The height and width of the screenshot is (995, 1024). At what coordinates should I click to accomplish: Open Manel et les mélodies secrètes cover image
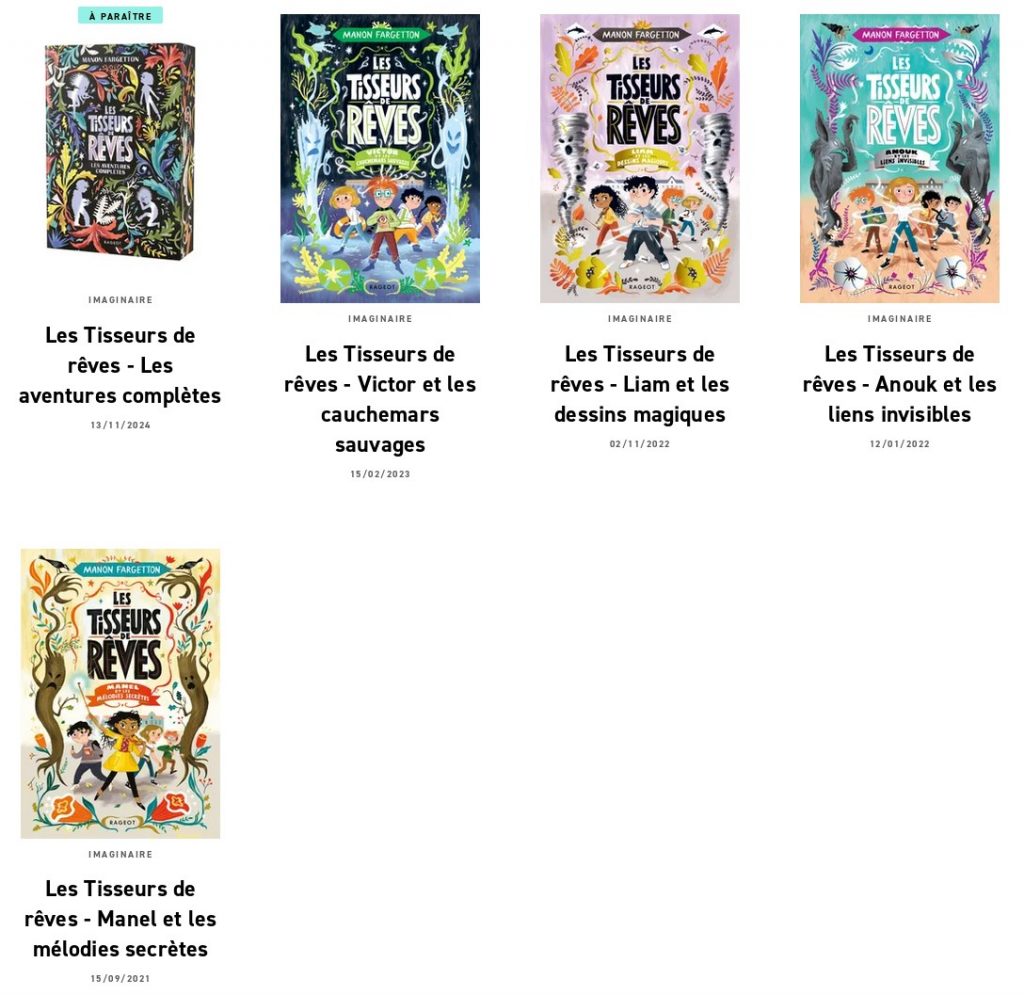pos(120,693)
